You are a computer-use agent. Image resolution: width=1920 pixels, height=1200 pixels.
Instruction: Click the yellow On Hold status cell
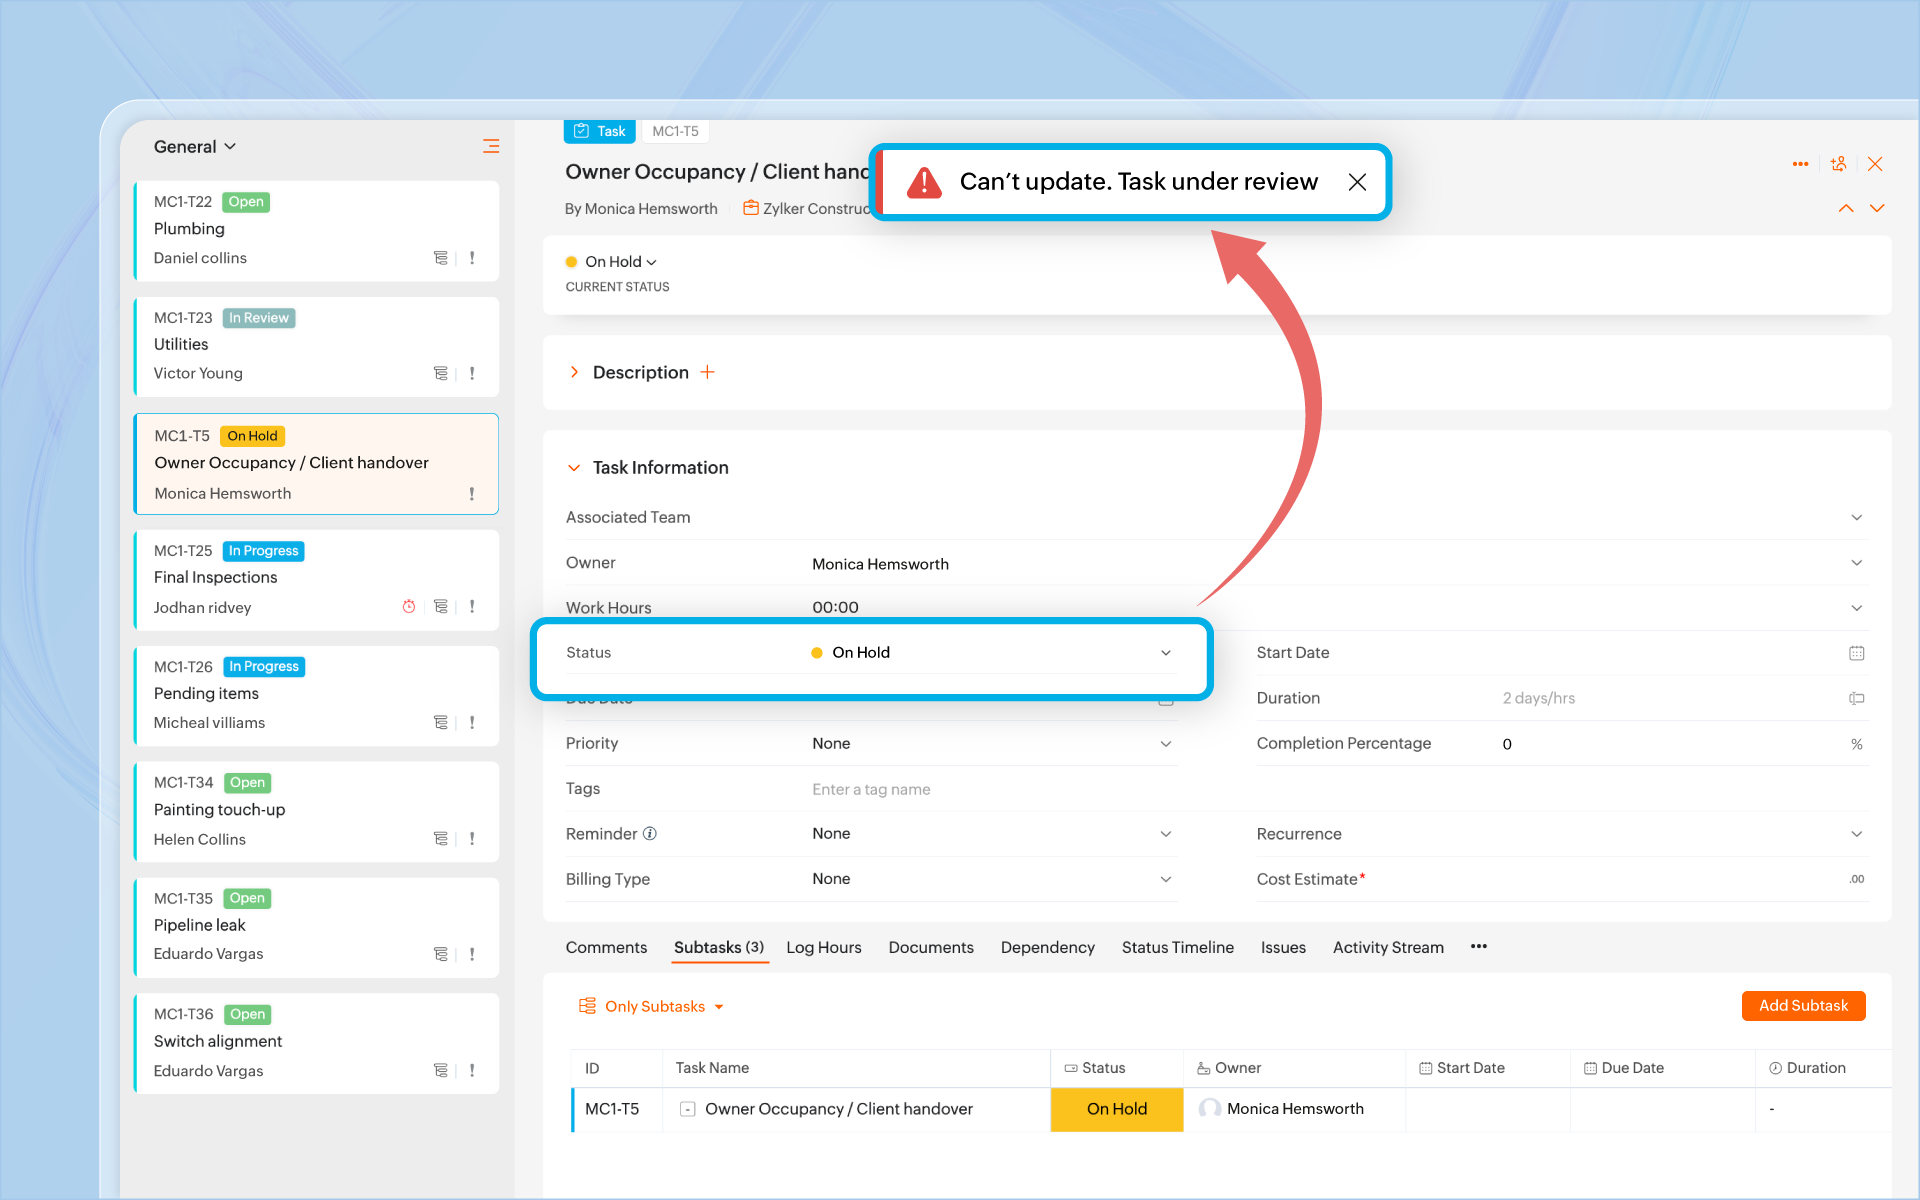[1116, 1109]
